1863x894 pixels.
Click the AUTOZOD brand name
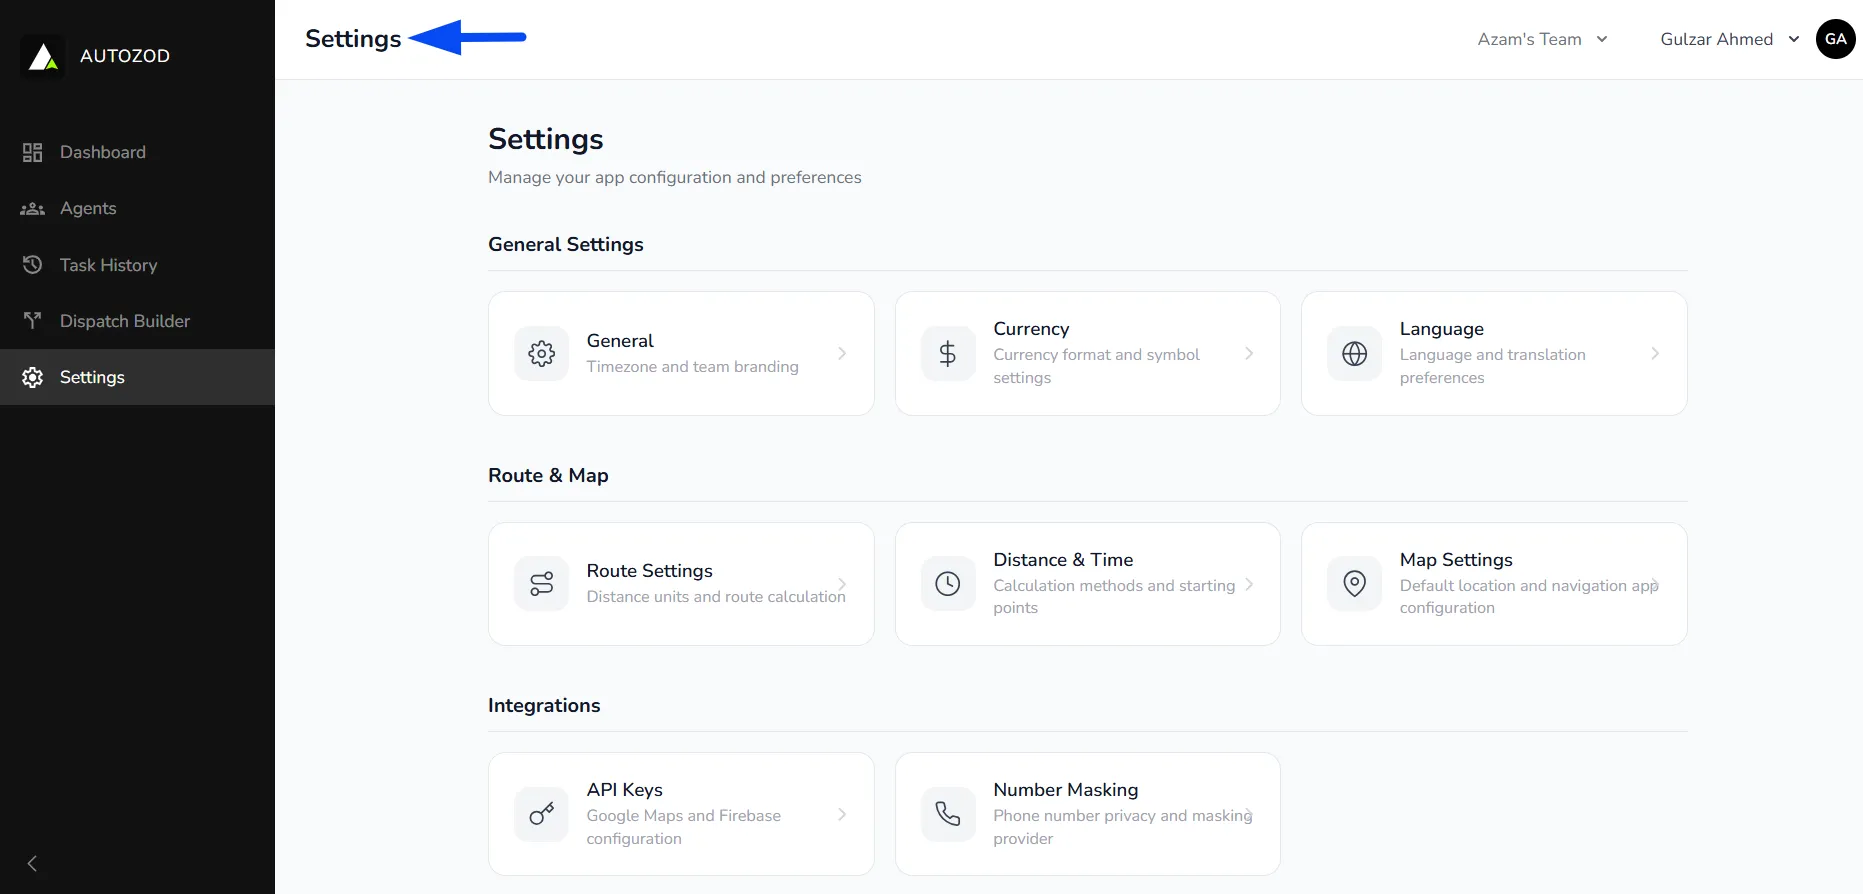pos(125,56)
